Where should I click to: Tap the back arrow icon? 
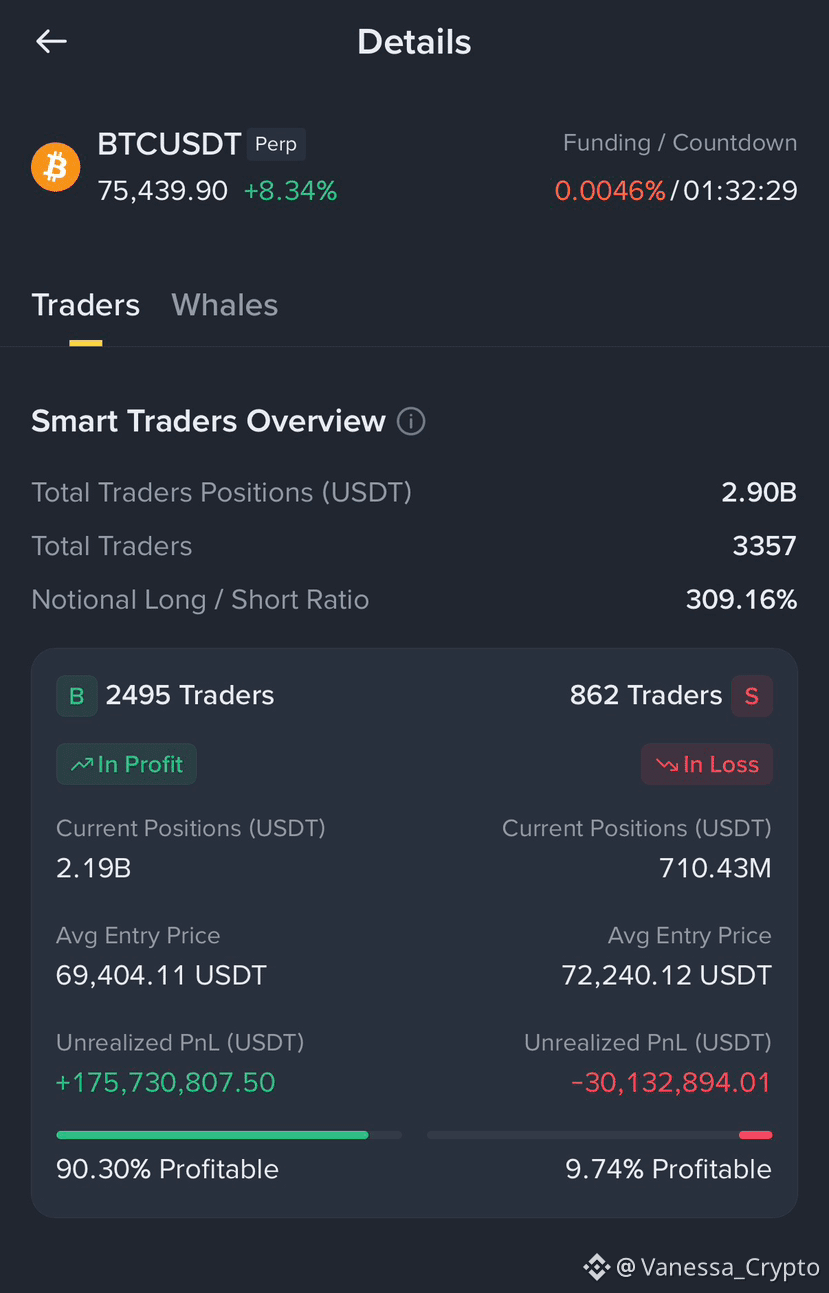tap(51, 41)
